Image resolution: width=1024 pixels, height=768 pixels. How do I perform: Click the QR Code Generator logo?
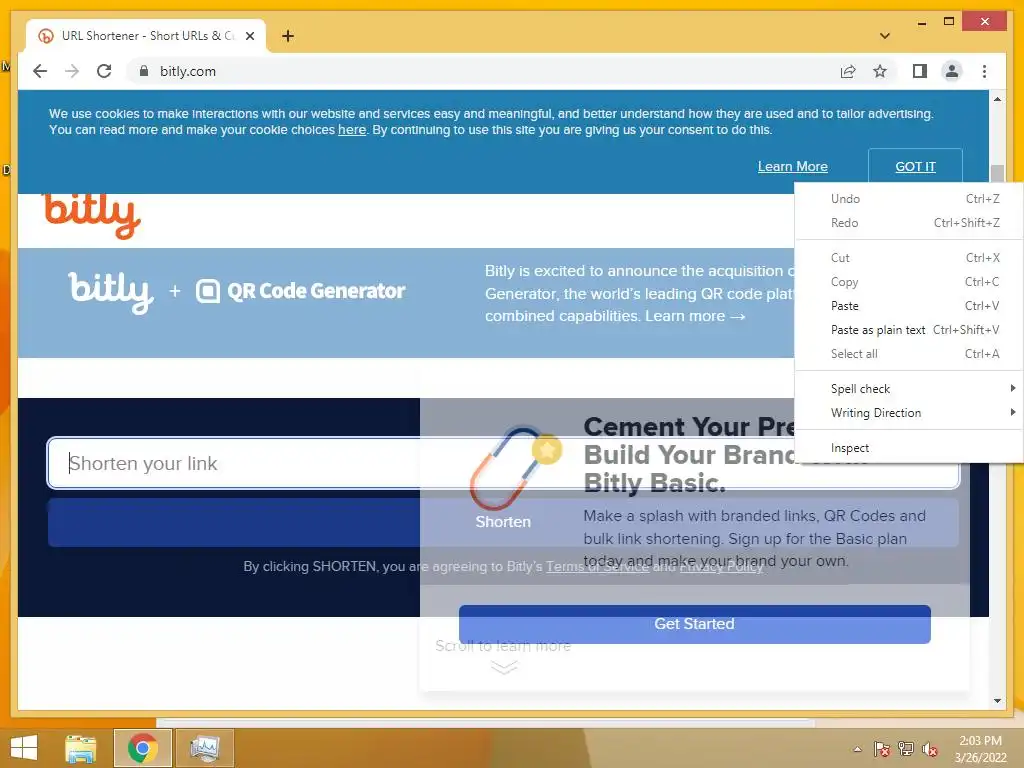[300, 291]
